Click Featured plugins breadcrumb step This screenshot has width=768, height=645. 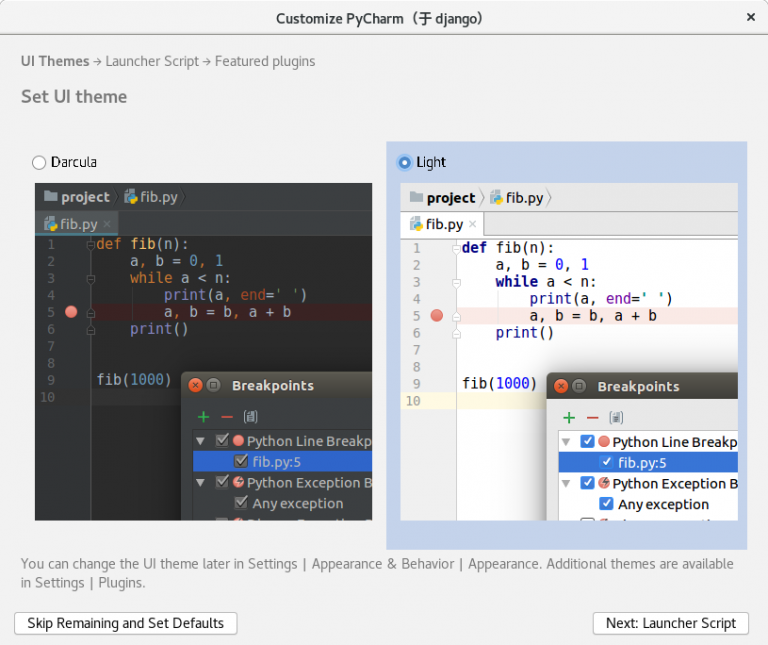(265, 61)
